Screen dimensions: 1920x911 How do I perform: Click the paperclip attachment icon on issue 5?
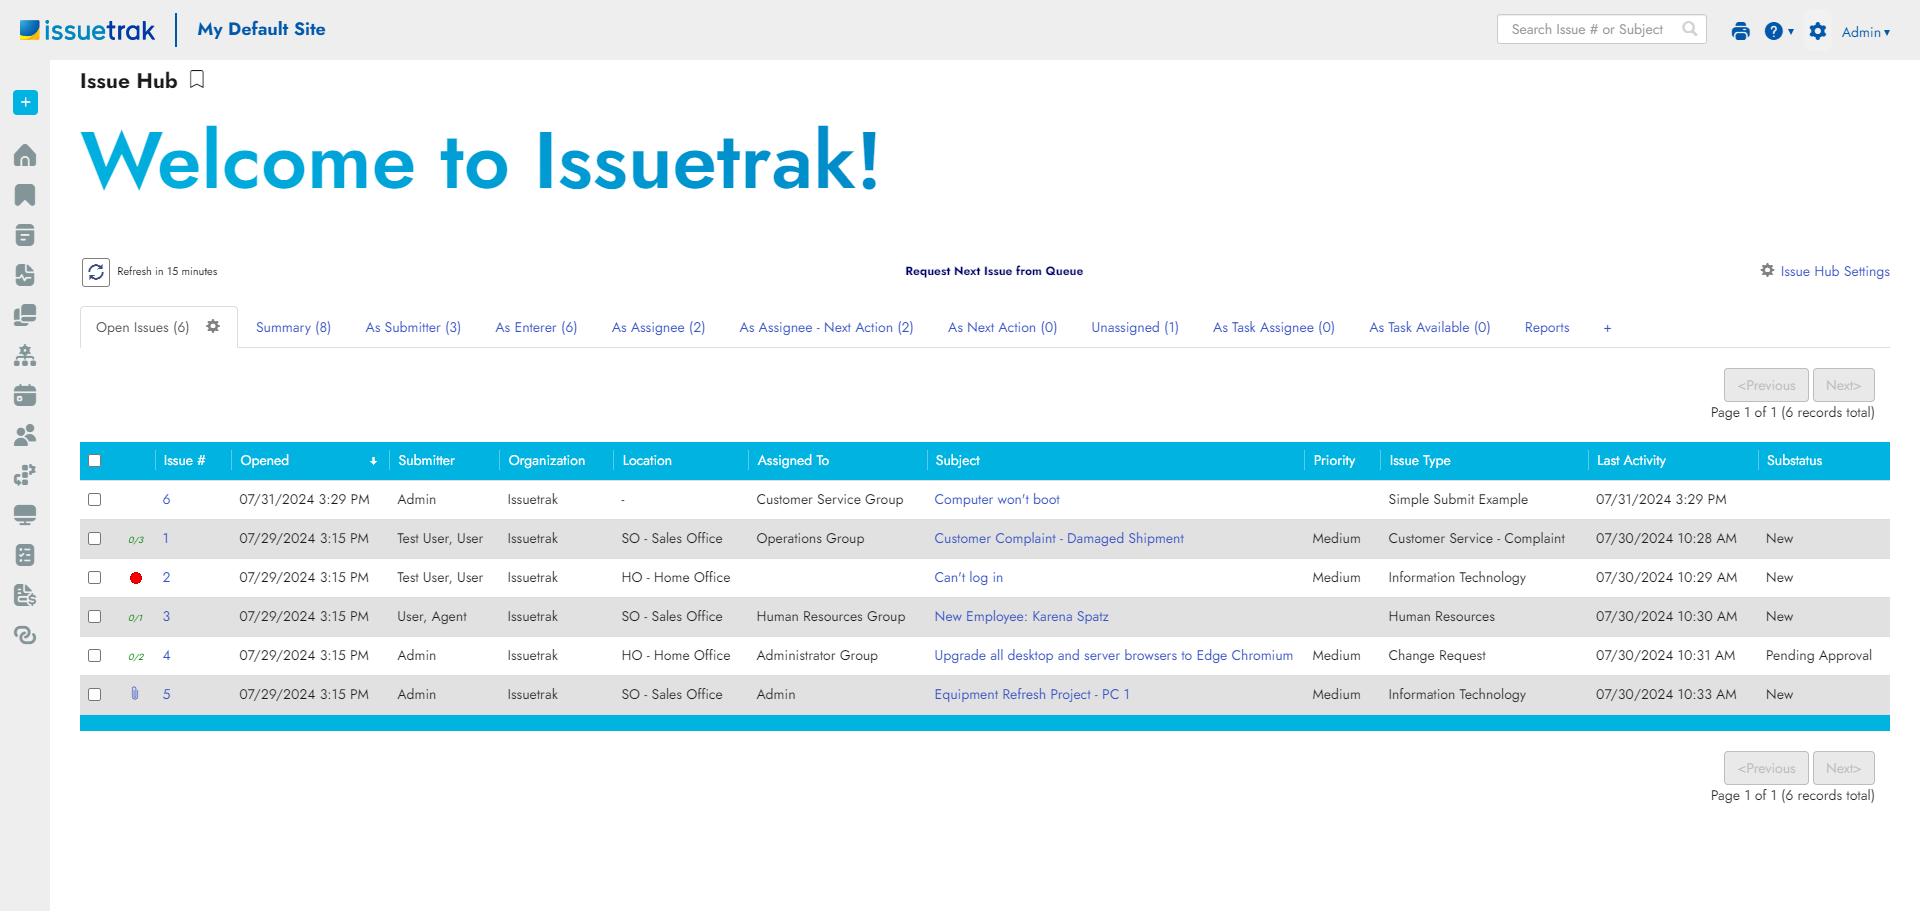pyautogui.click(x=135, y=693)
